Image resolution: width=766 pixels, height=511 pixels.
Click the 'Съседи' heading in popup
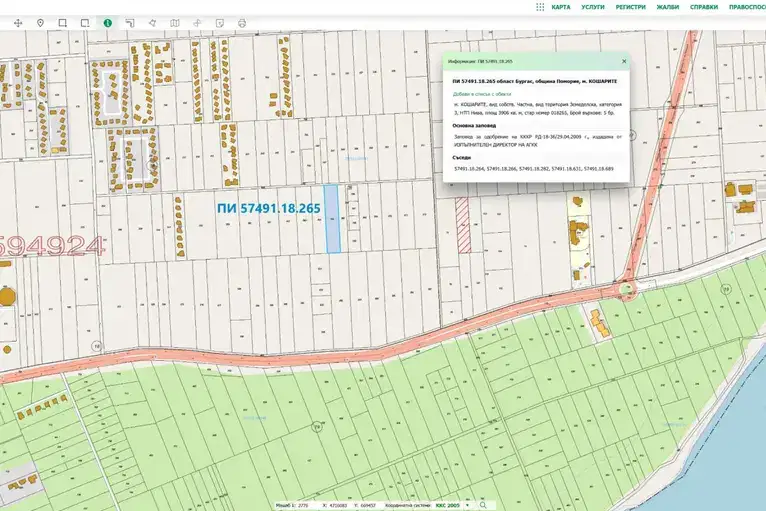tap(462, 157)
